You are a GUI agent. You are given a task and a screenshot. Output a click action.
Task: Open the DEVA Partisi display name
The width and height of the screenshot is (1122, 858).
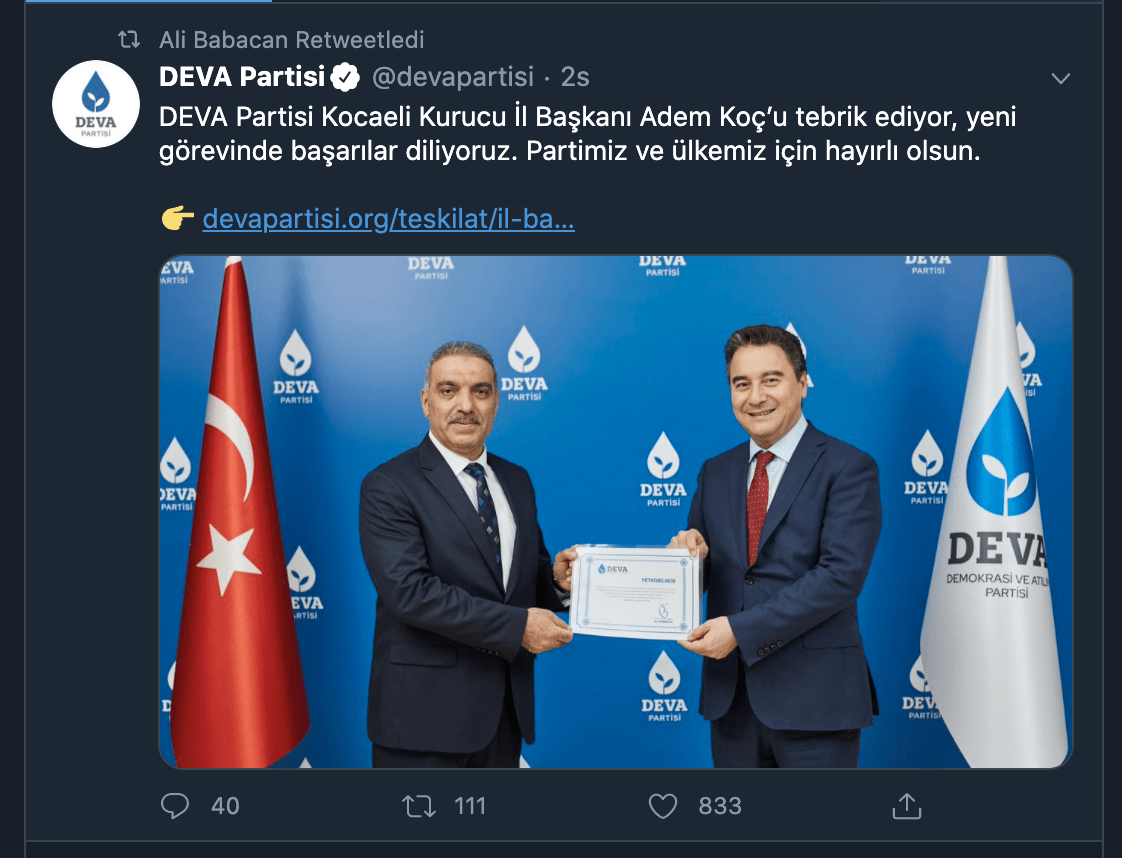point(242,77)
